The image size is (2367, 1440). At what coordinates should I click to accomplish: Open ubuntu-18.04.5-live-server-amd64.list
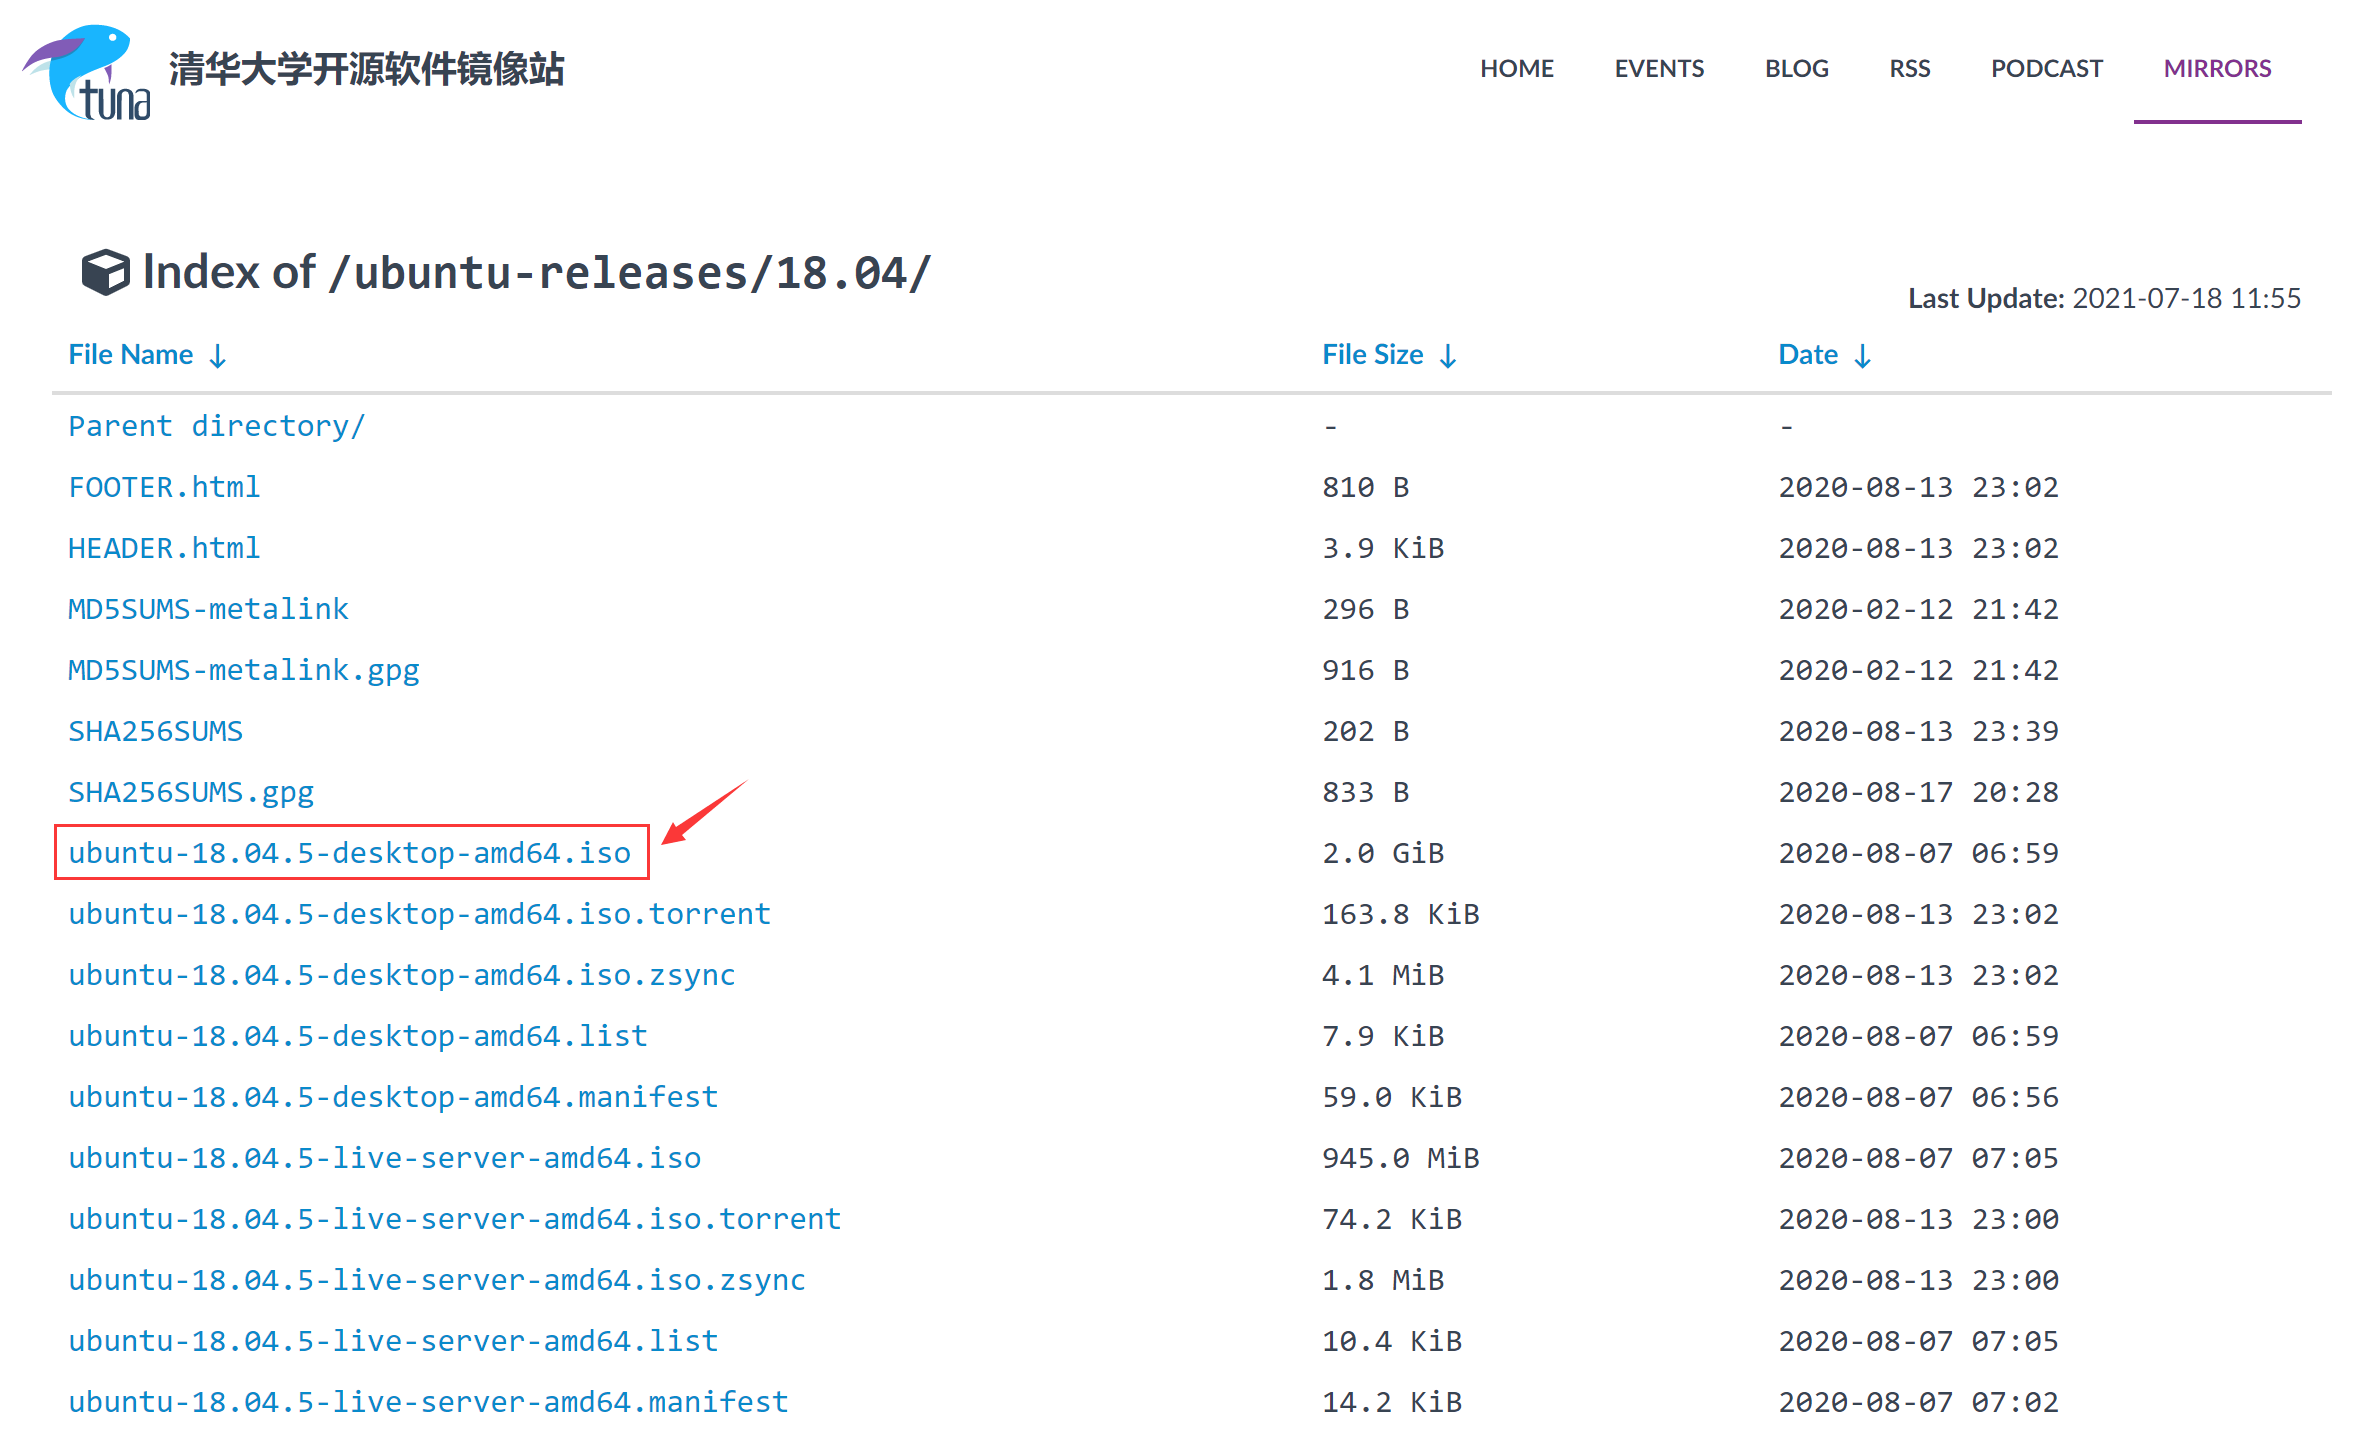(393, 1341)
